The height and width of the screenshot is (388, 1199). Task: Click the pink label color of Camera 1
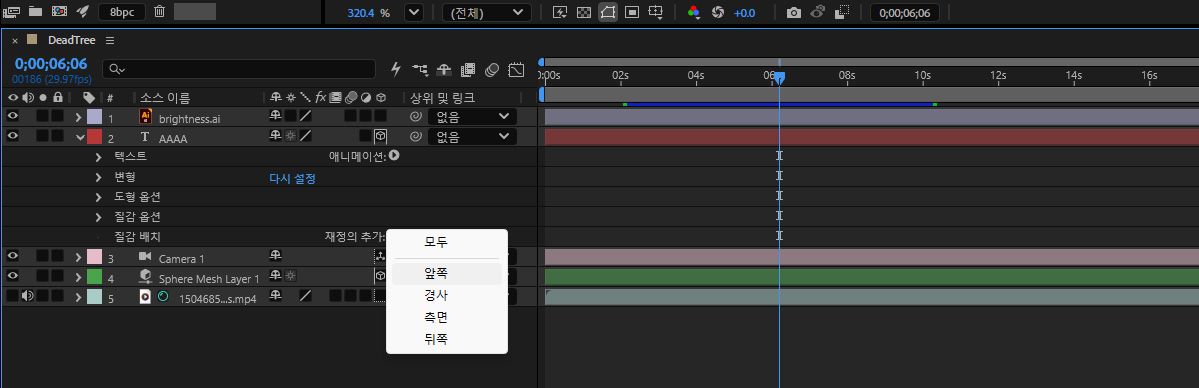pos(94,256)
